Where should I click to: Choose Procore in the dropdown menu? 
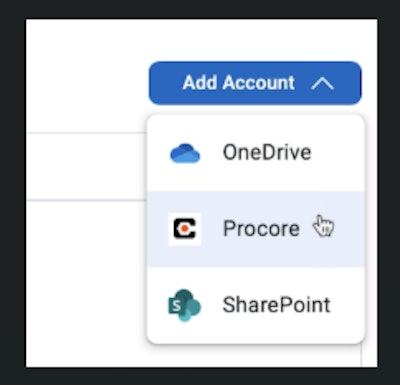(x=256, y=229)
